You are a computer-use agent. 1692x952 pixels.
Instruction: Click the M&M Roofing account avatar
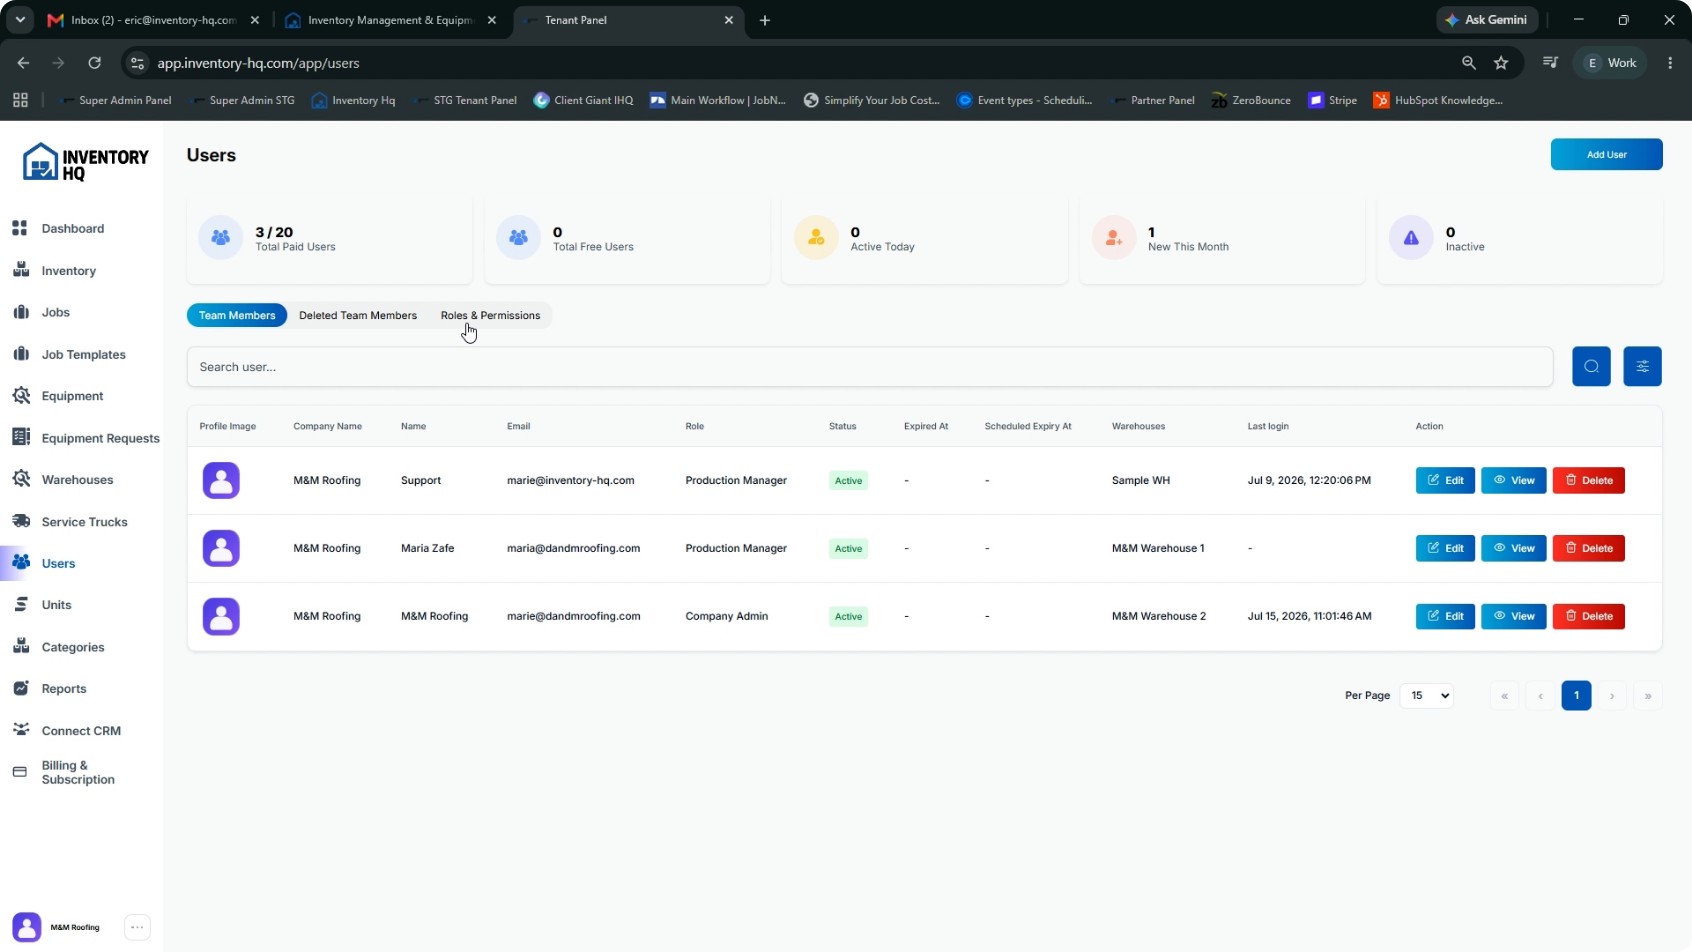point(27,927)
